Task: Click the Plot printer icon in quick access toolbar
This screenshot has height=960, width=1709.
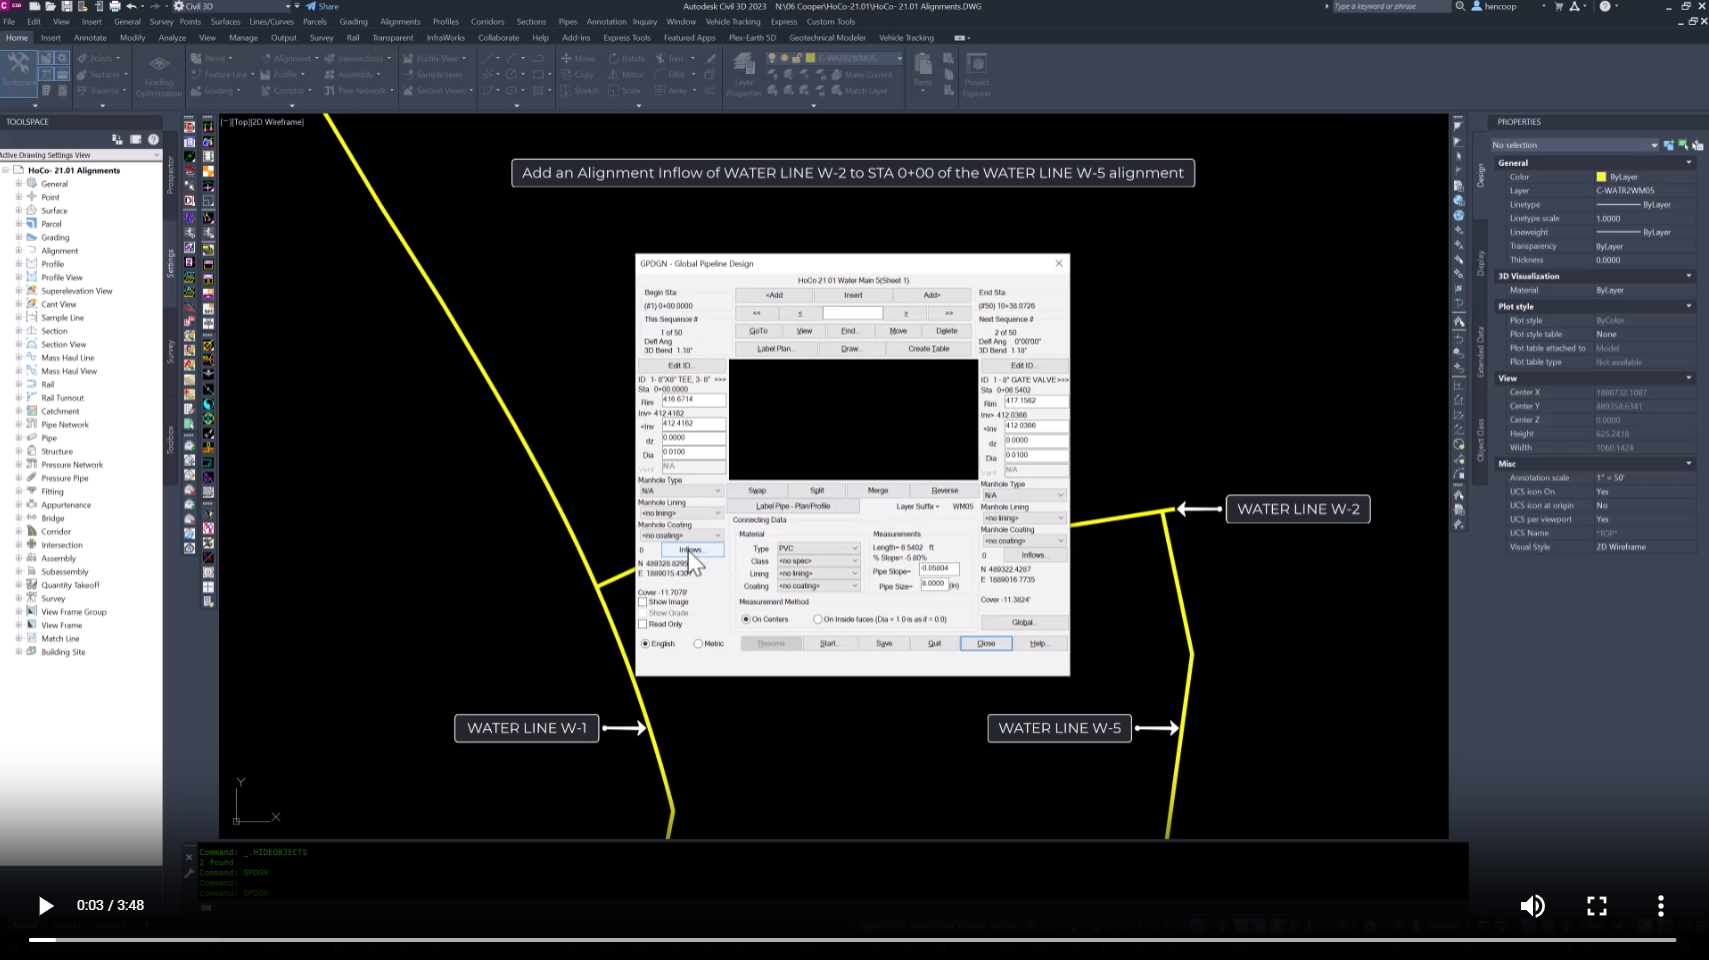Action: 114,6
